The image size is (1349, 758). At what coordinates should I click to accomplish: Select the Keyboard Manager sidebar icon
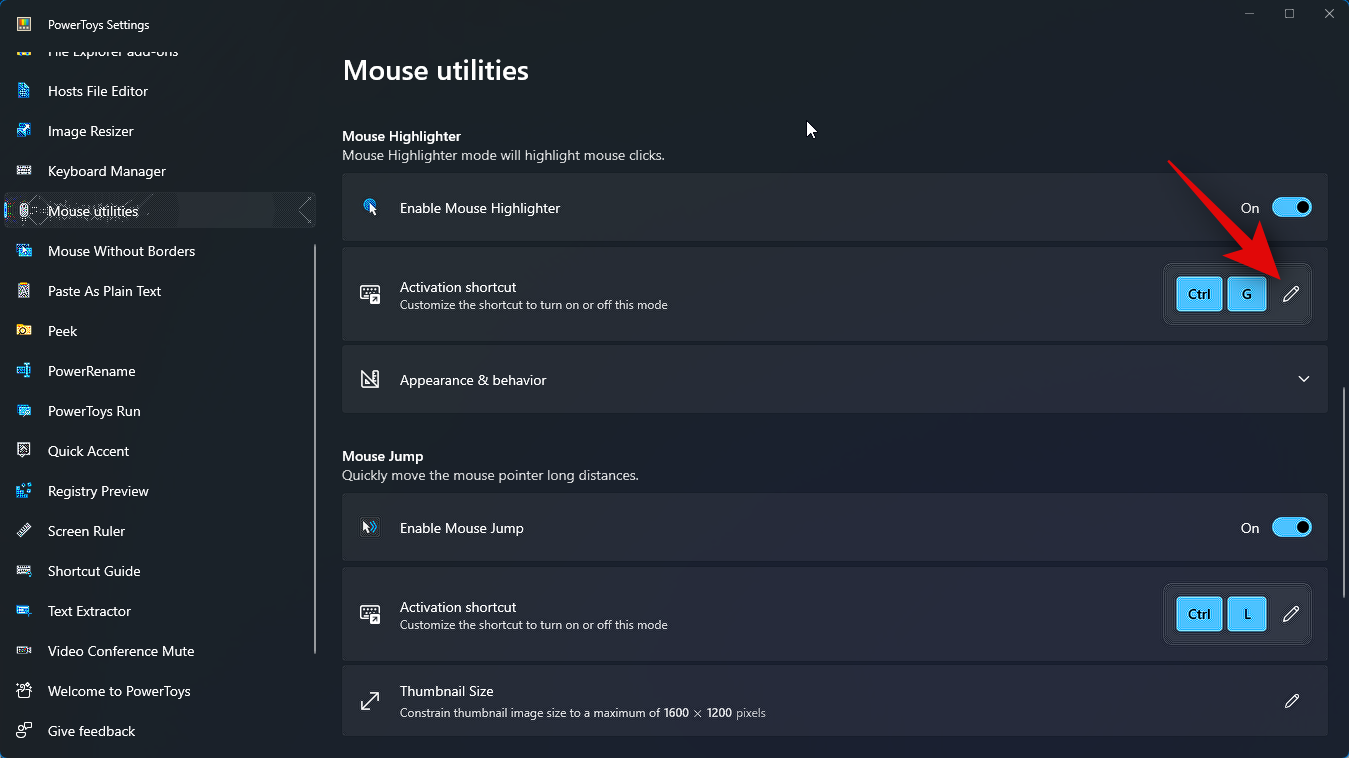point(23,170)
